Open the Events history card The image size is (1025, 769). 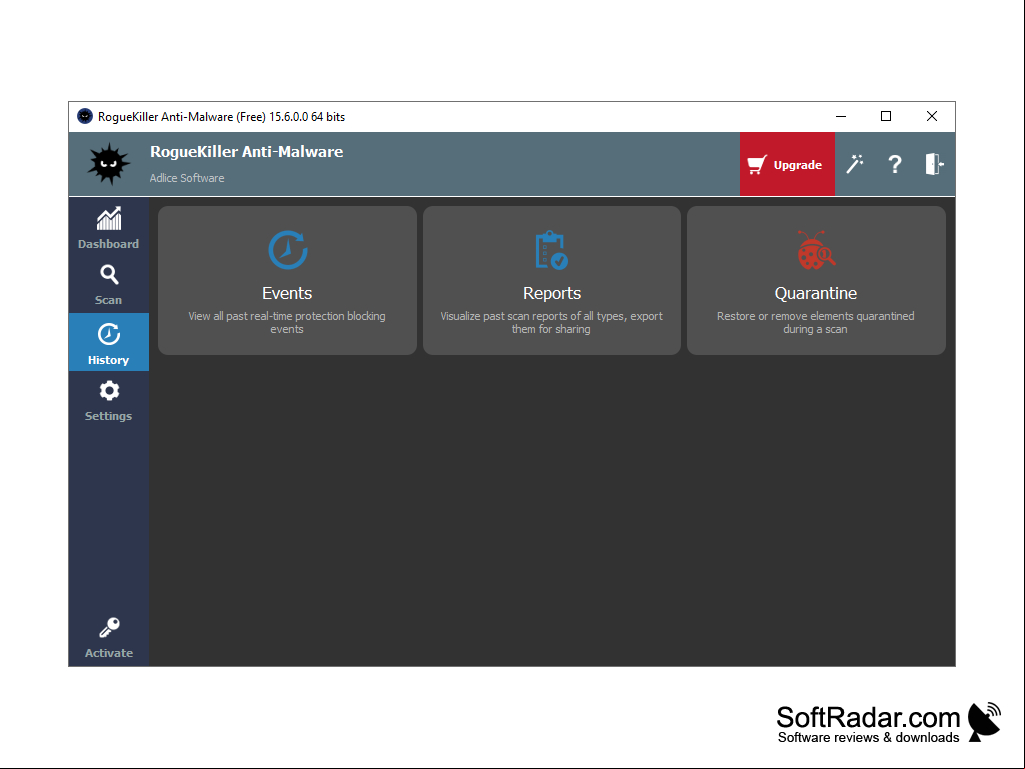287,281
